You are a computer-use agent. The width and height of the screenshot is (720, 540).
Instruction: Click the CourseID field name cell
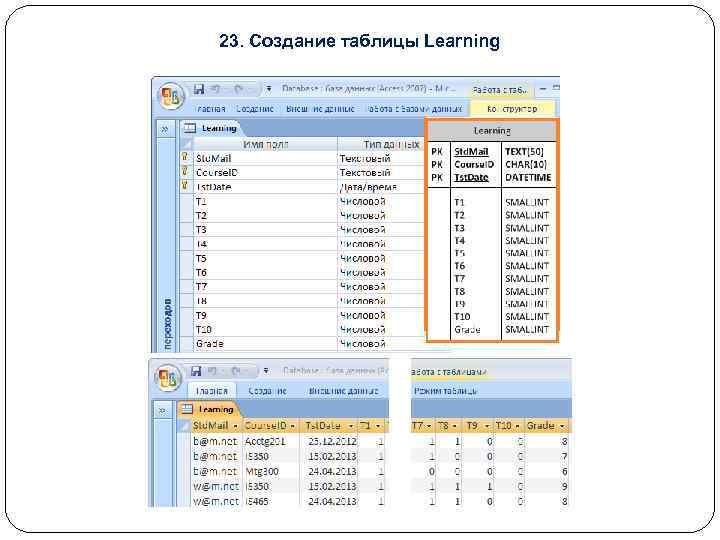[x=265, y=172]
